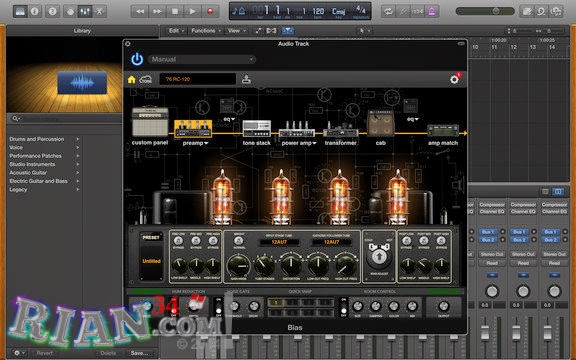Toggle the POST MID bypass switch
The width and height of the screenshot is (576, 360).
tap(424, 241)
